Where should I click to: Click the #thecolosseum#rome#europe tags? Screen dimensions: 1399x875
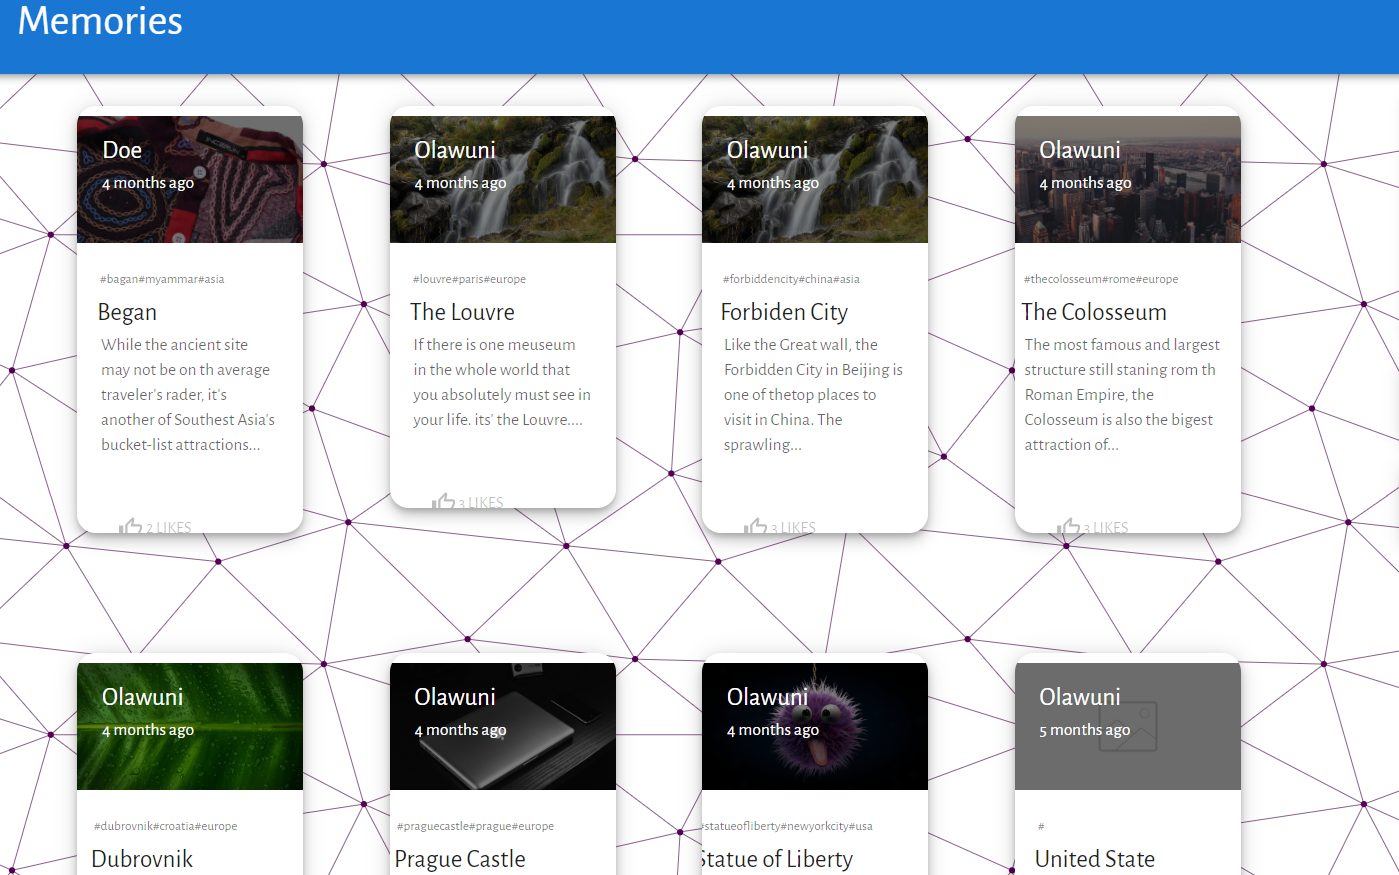[1100, 279]
